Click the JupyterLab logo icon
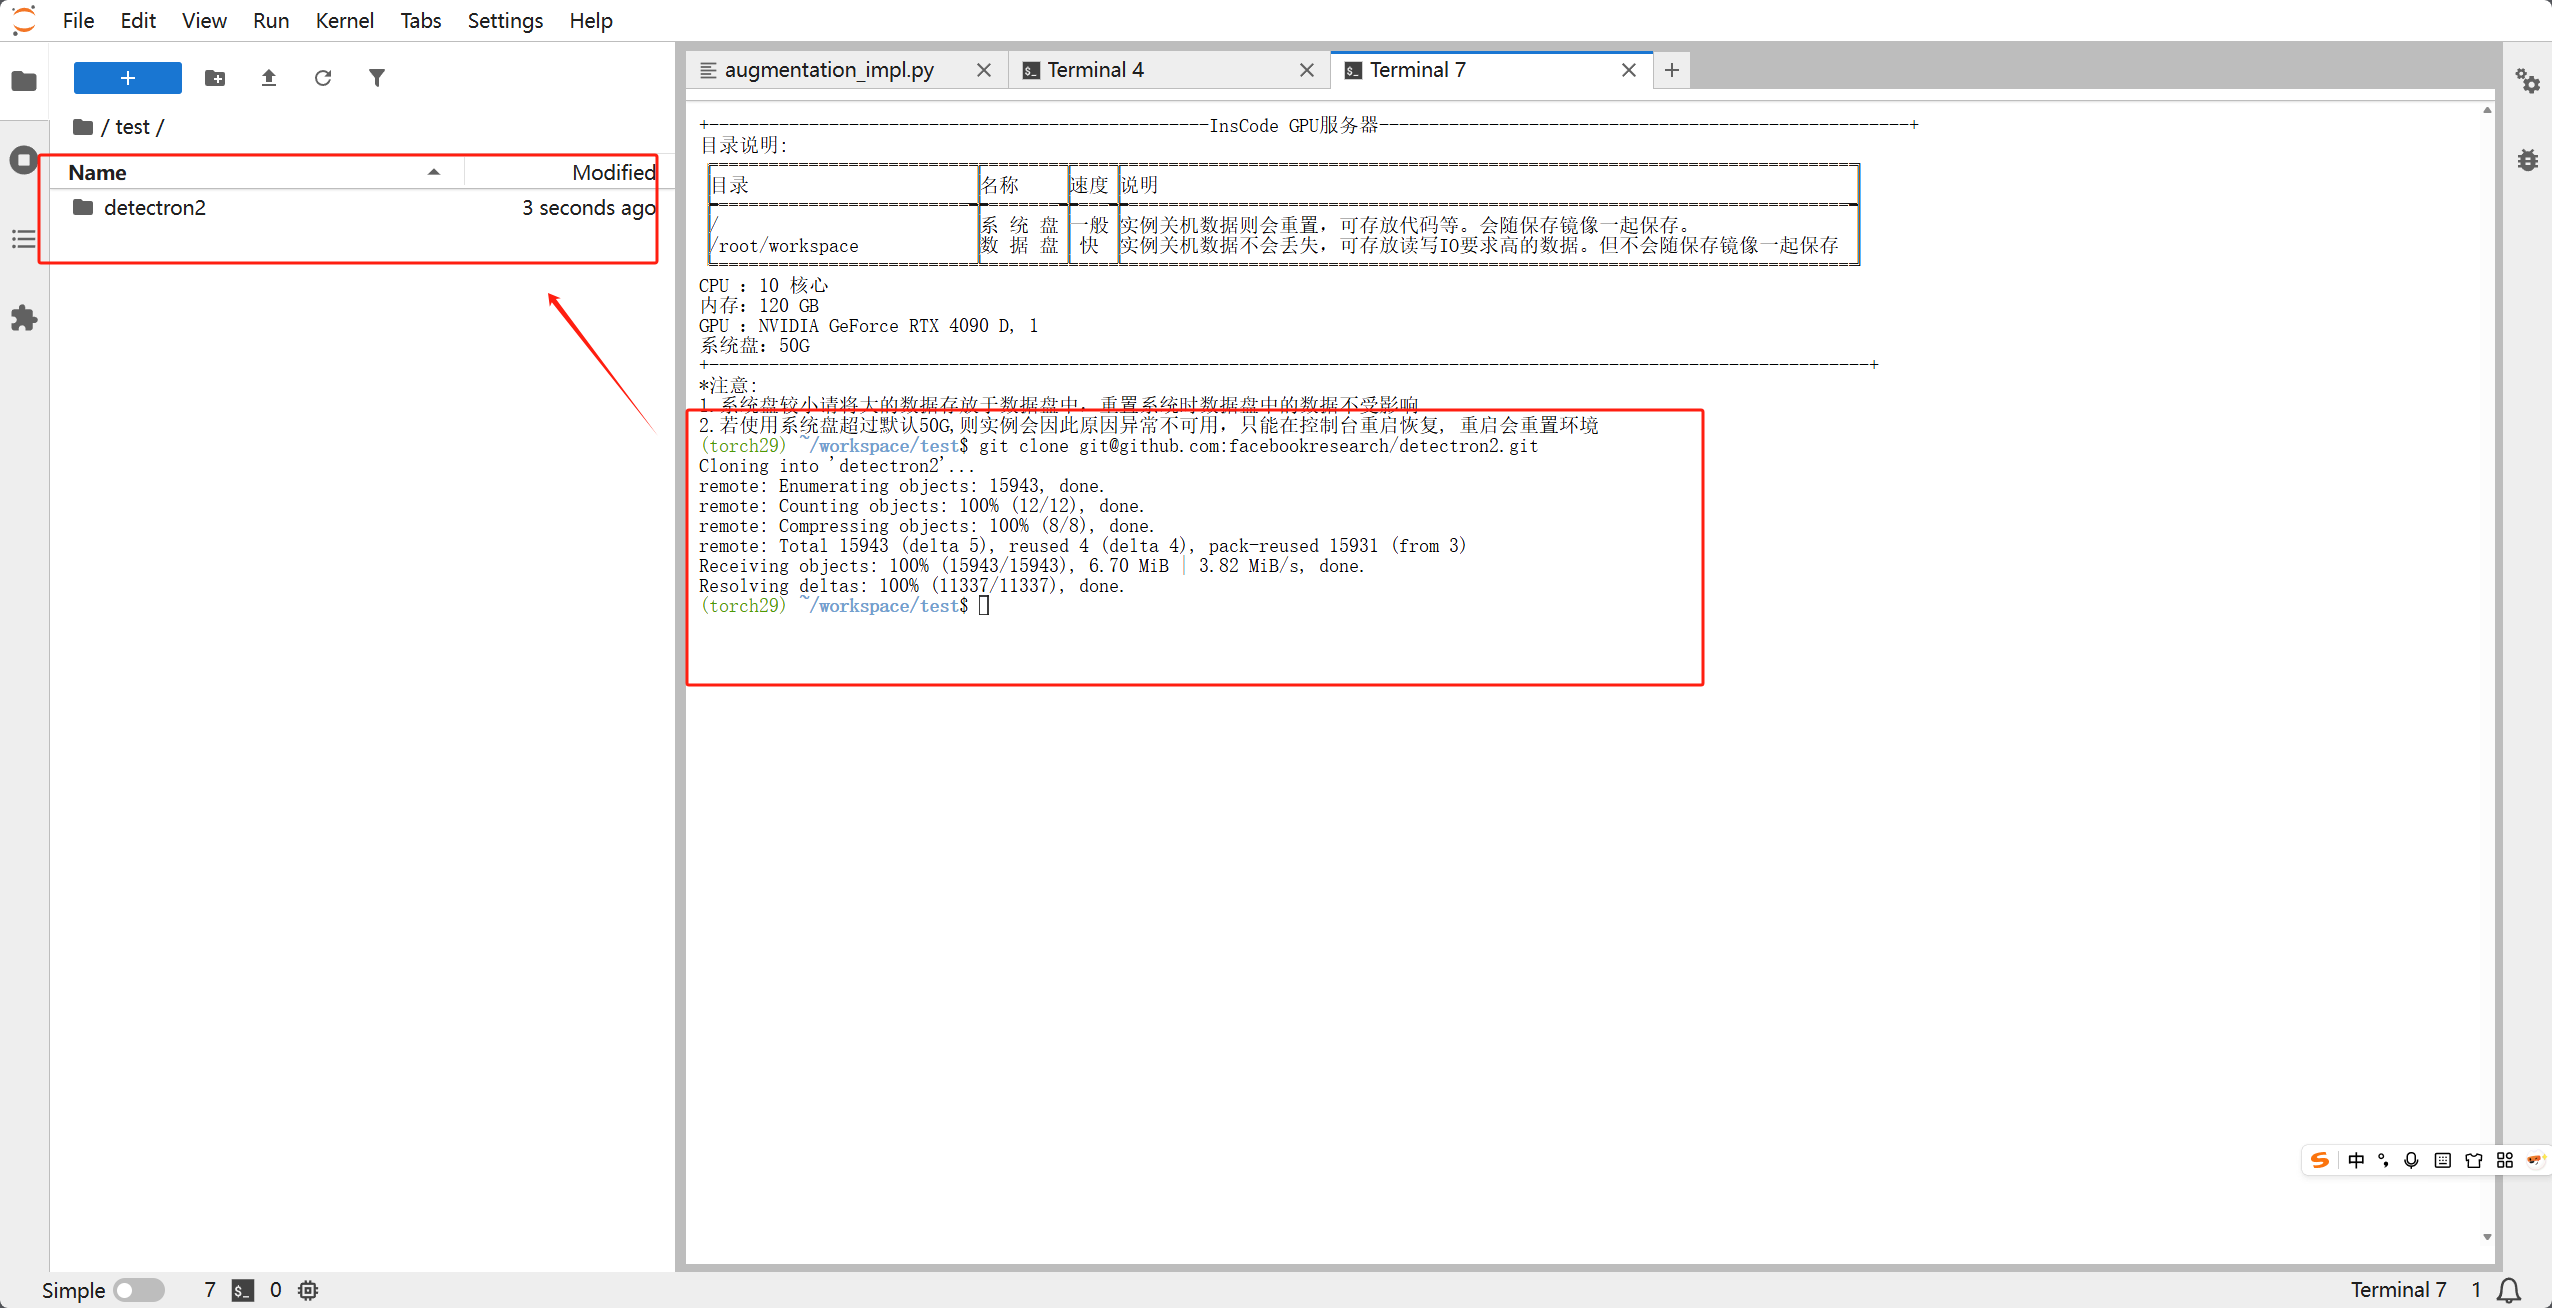2552x1308 pixels. point(24,20)
